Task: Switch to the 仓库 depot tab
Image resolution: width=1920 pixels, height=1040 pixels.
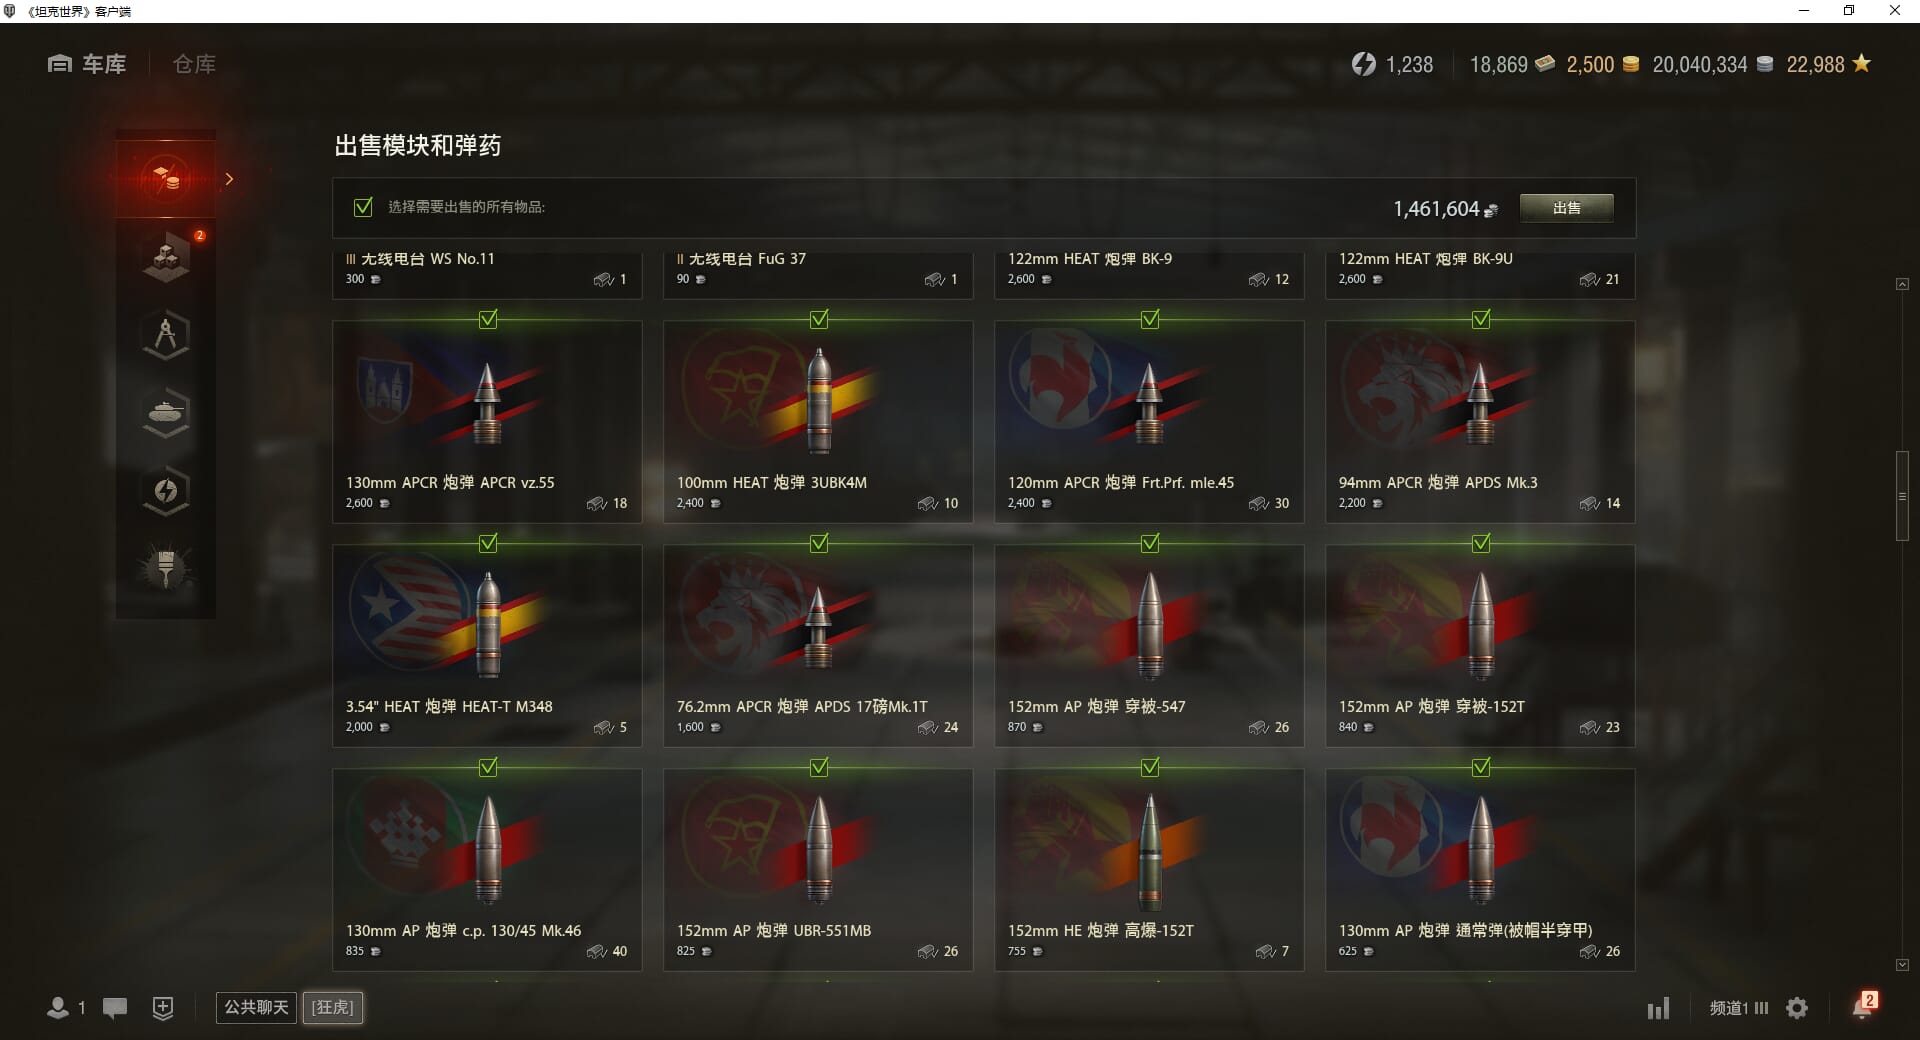Action: click(x=194, y=64)
